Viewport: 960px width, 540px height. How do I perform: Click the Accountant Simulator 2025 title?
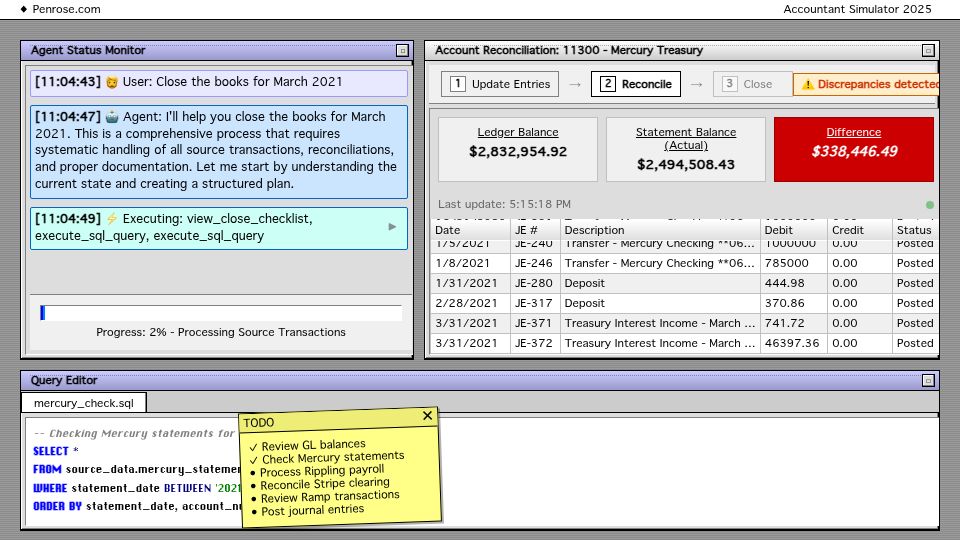[857, 9]
